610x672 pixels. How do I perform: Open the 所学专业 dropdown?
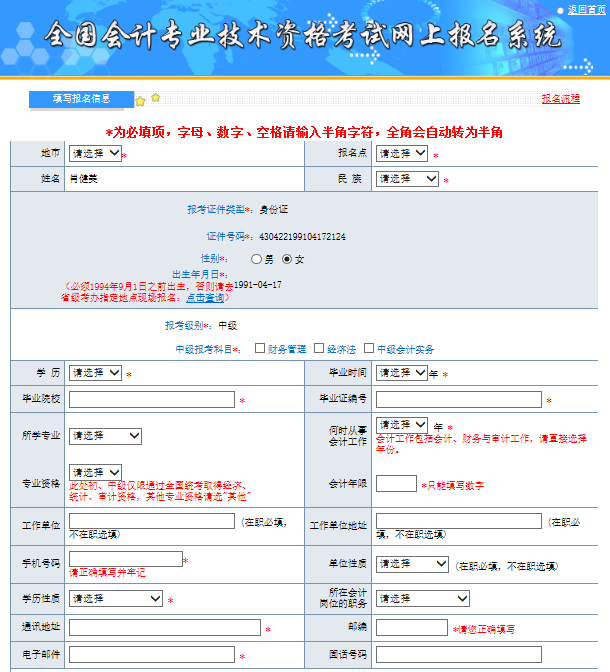pyautogui.click(x=105, y=436)
